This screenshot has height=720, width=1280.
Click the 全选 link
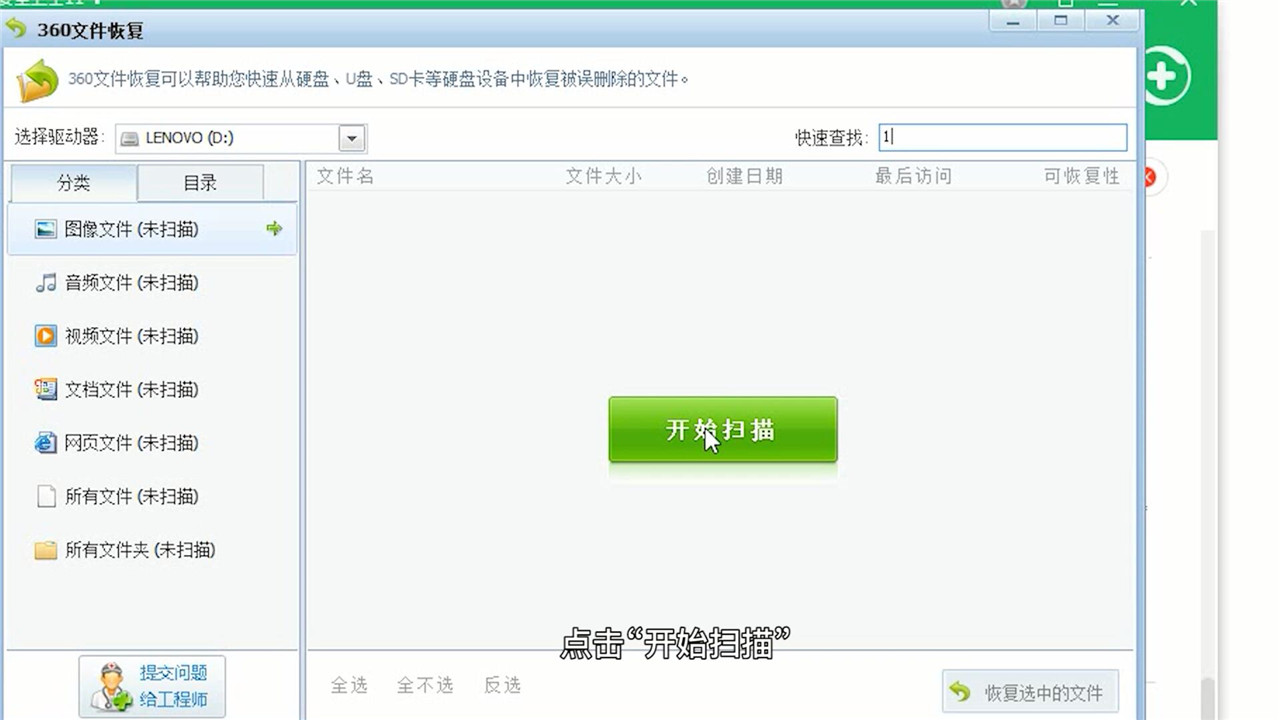(349, 685)
